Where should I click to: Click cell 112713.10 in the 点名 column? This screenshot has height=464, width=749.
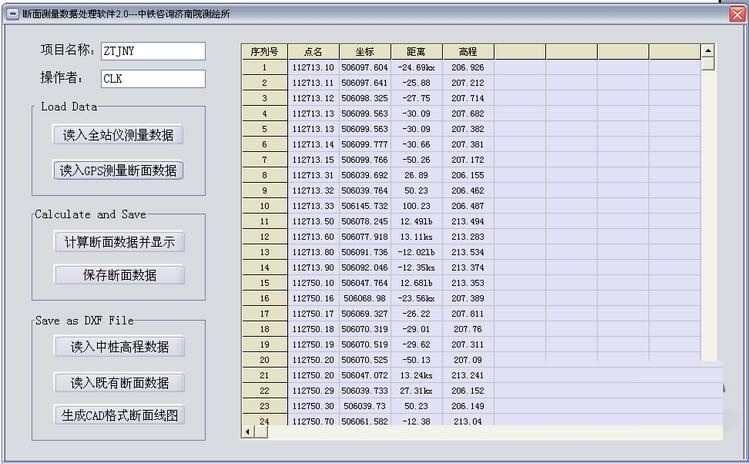click(313, 67)
